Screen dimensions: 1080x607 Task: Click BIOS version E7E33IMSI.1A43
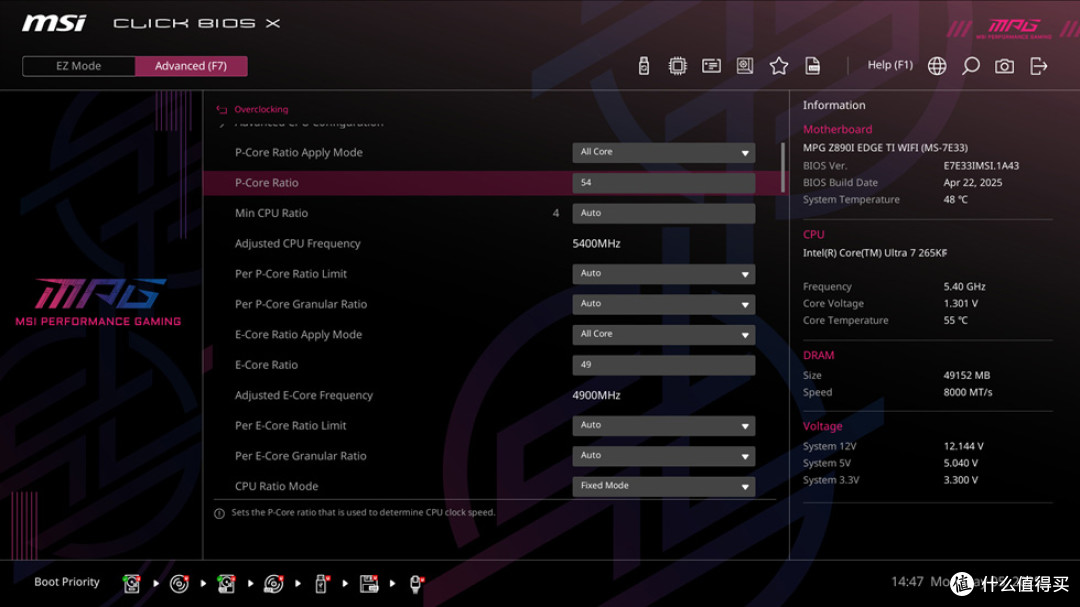(x=982, y=165)
